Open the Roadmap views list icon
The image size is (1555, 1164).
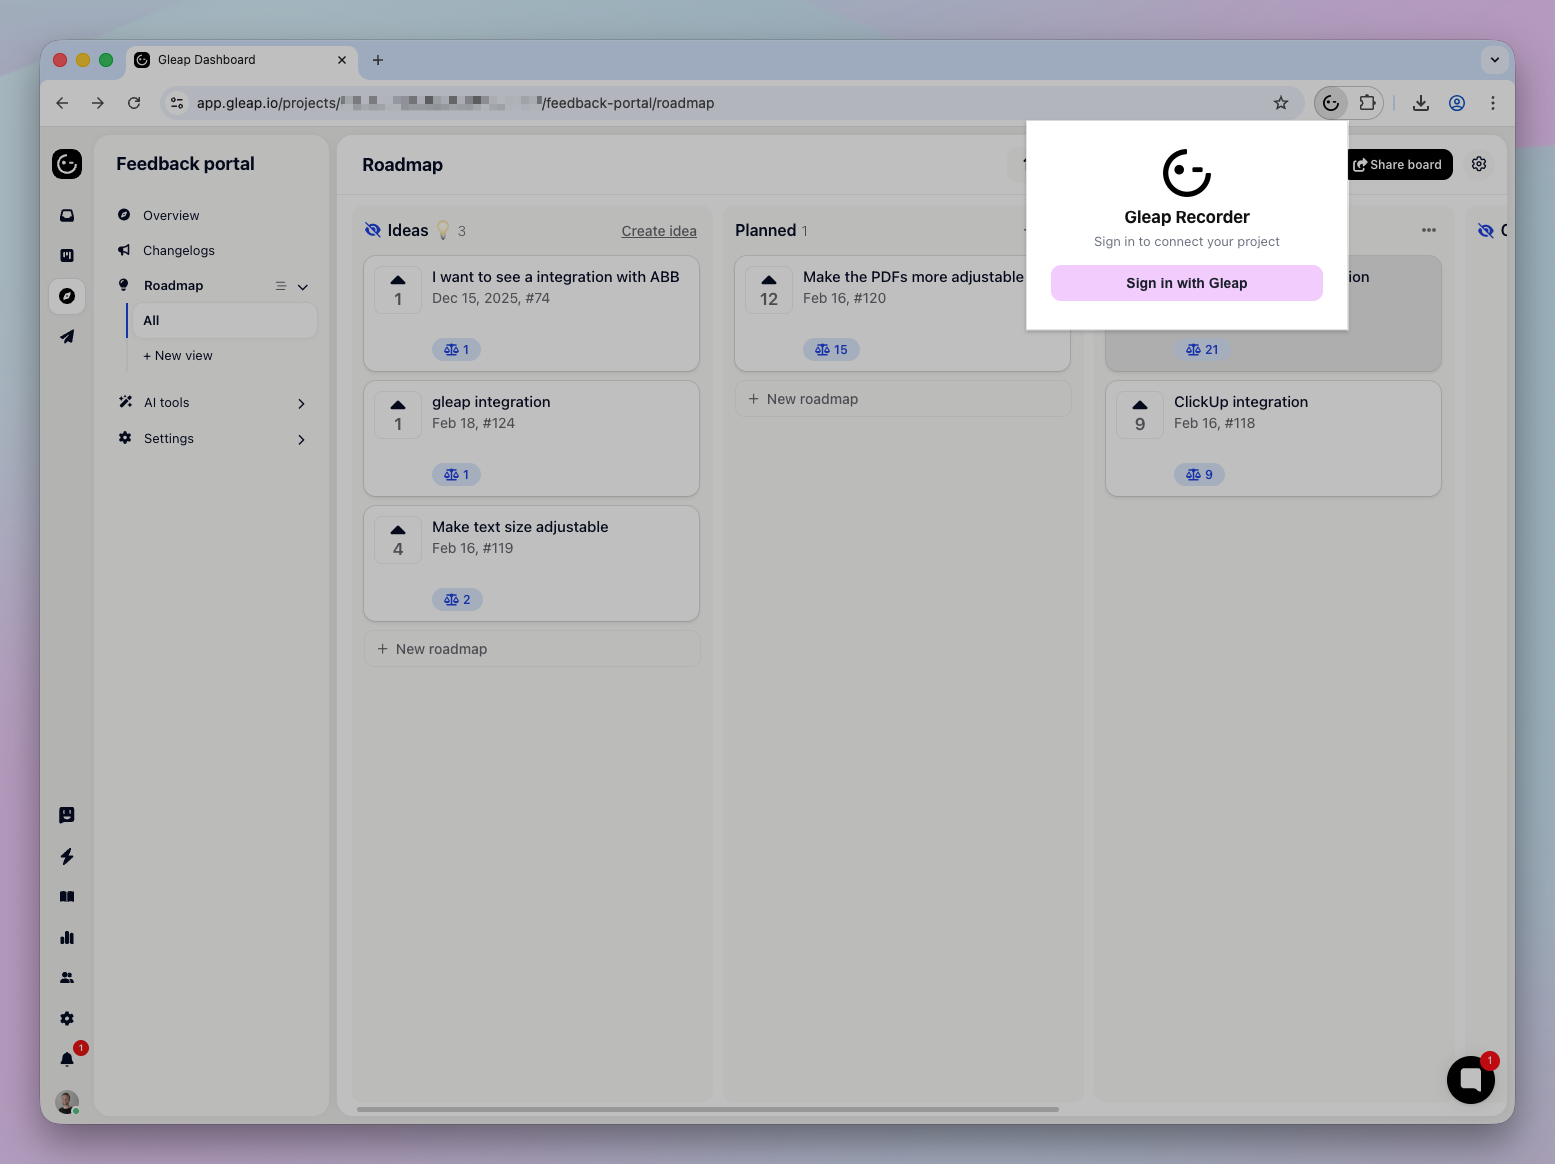281,286
